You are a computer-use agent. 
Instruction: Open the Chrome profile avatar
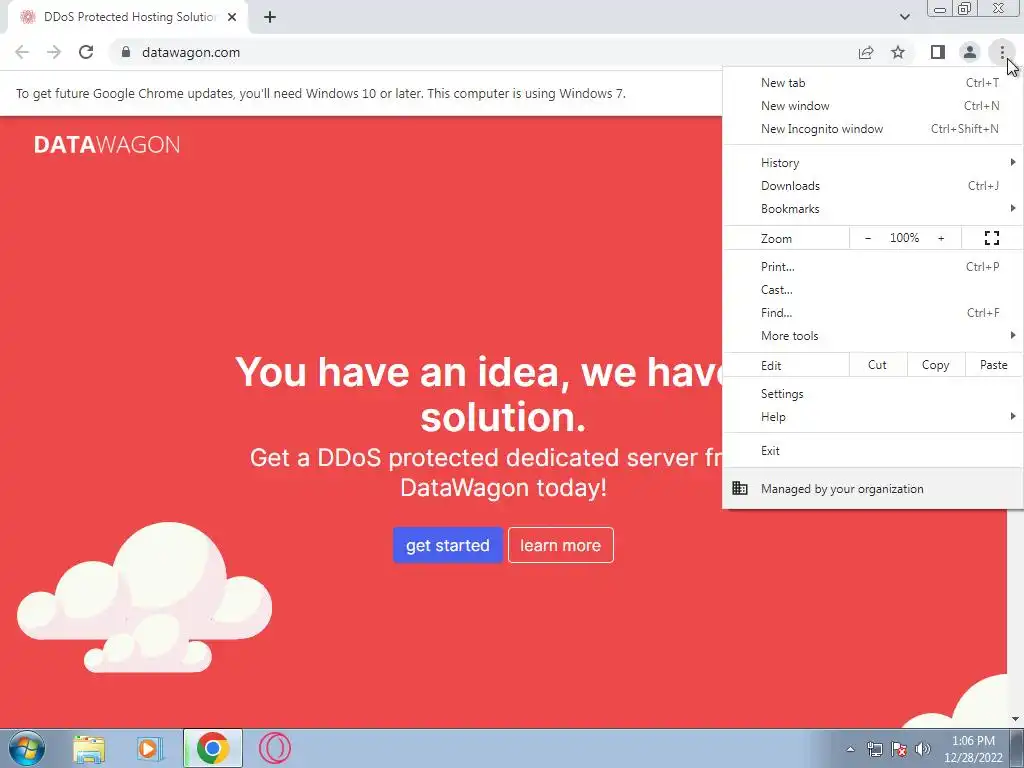(x=970, y=52)
